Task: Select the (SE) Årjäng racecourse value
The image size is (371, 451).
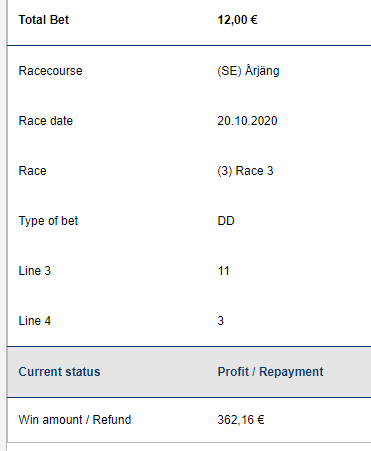Action: pos(248,71)
